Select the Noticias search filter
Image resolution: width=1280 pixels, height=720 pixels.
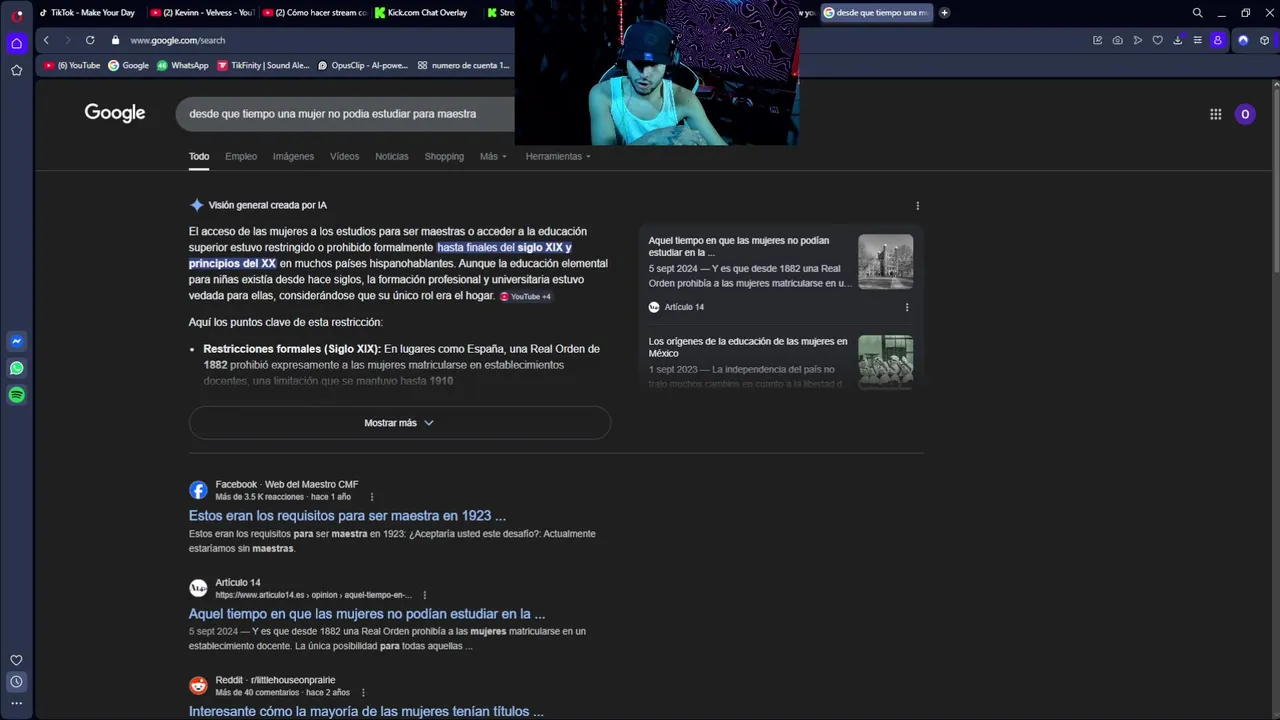pyautogui.click(x=392, y=156)
